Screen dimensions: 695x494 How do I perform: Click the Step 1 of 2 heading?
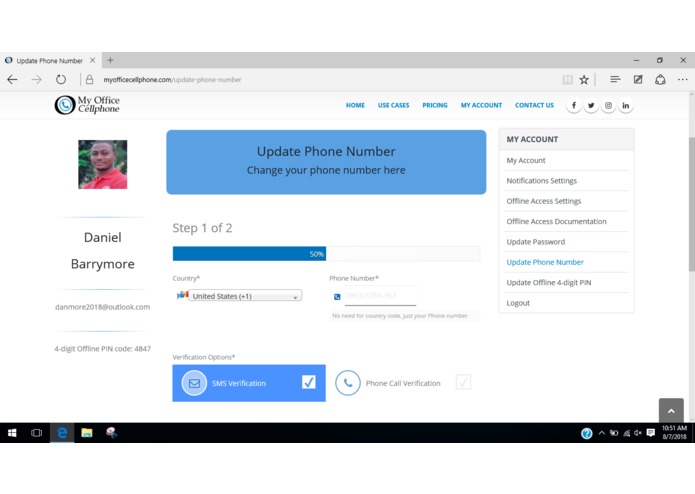pyautogui.click(x=202, y=228)
